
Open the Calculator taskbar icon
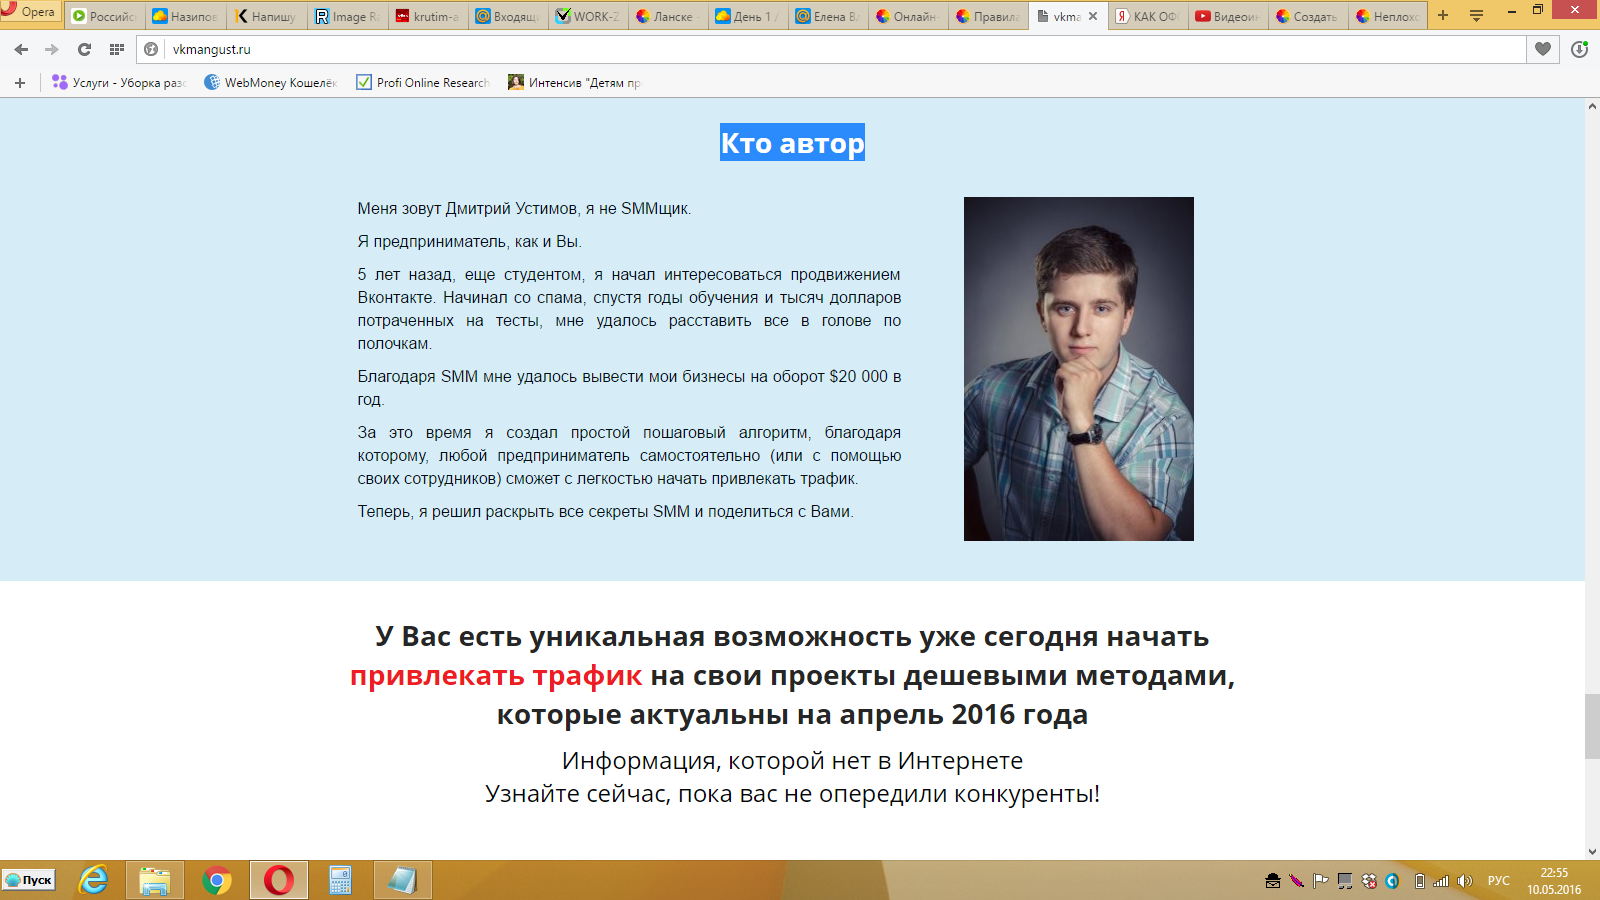click(x=340, y=880)
